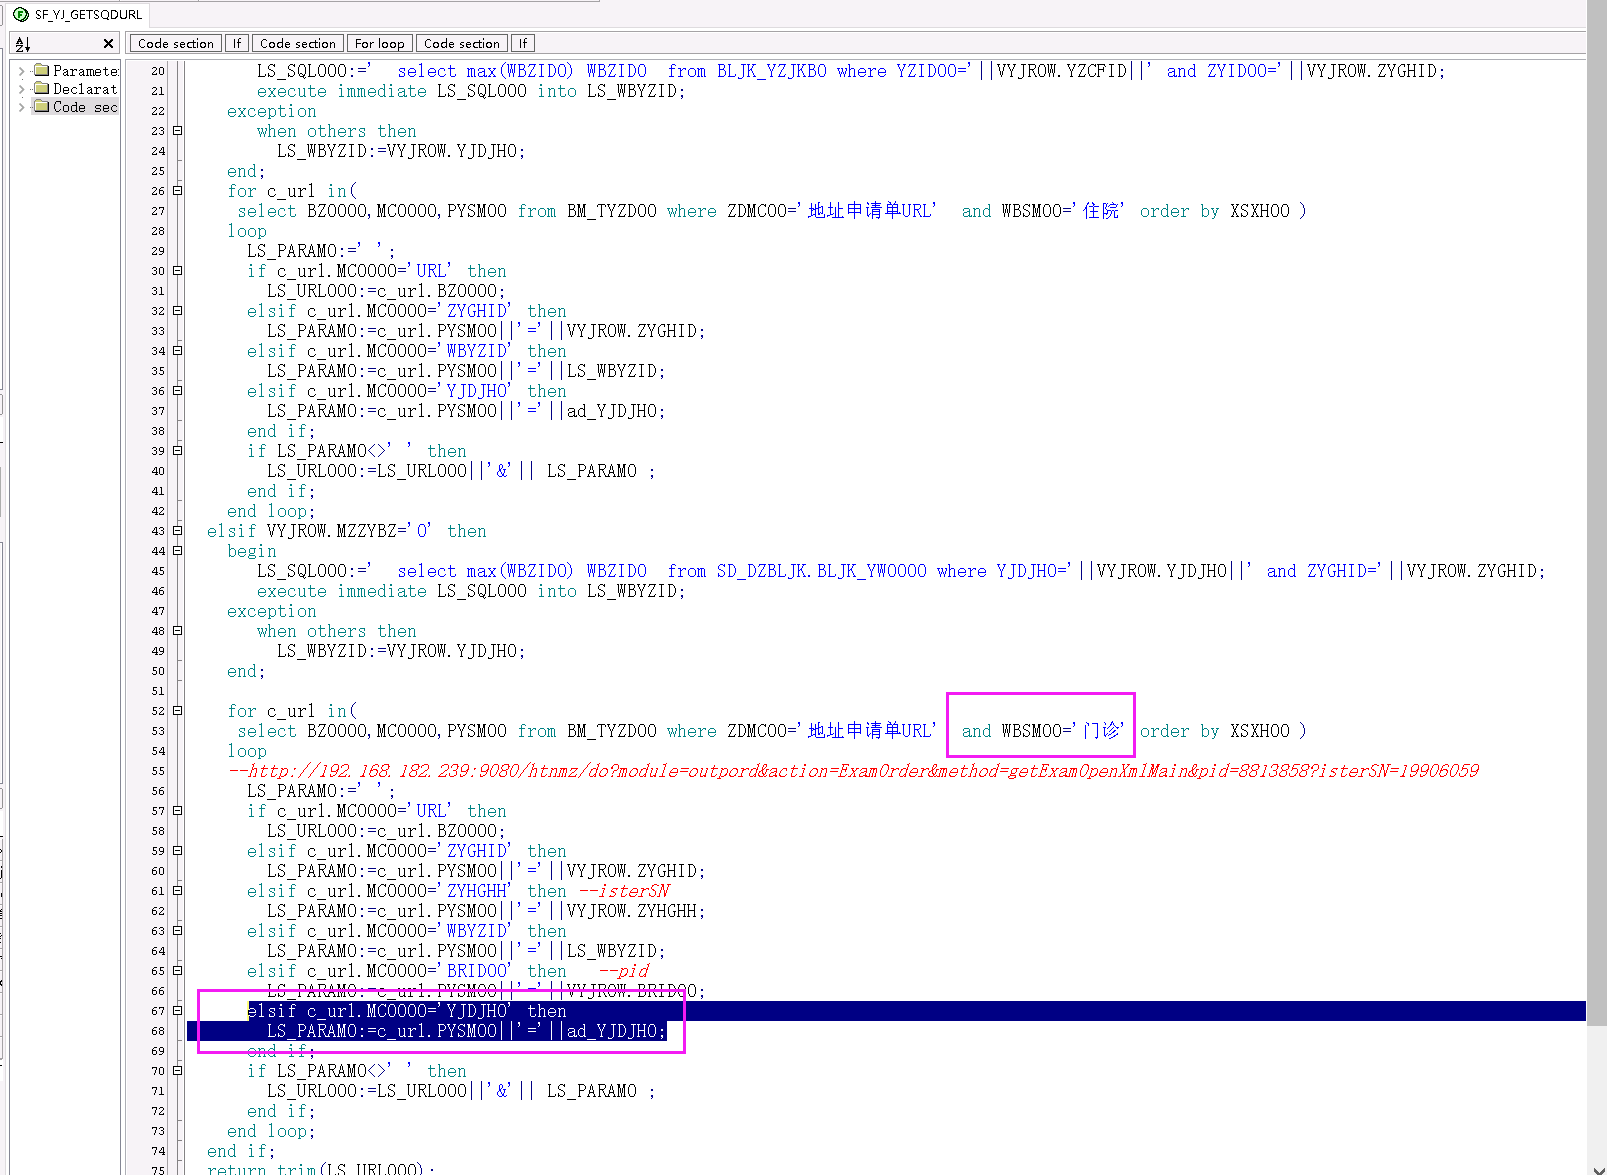Image resolution: width=1607 pixels, height=1175 pixels.
Task: Collapse the fold marker at line 32
Action: 177,311
